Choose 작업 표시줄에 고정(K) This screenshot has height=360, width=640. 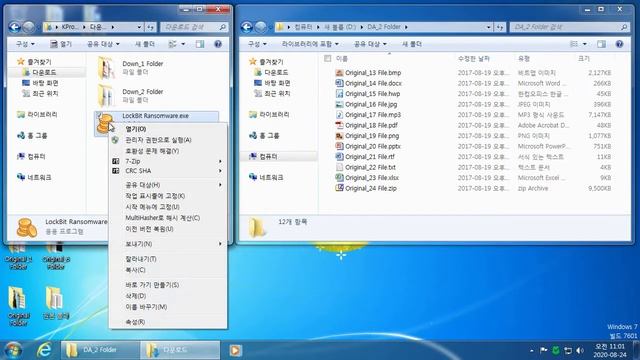(x=168, y=196)
